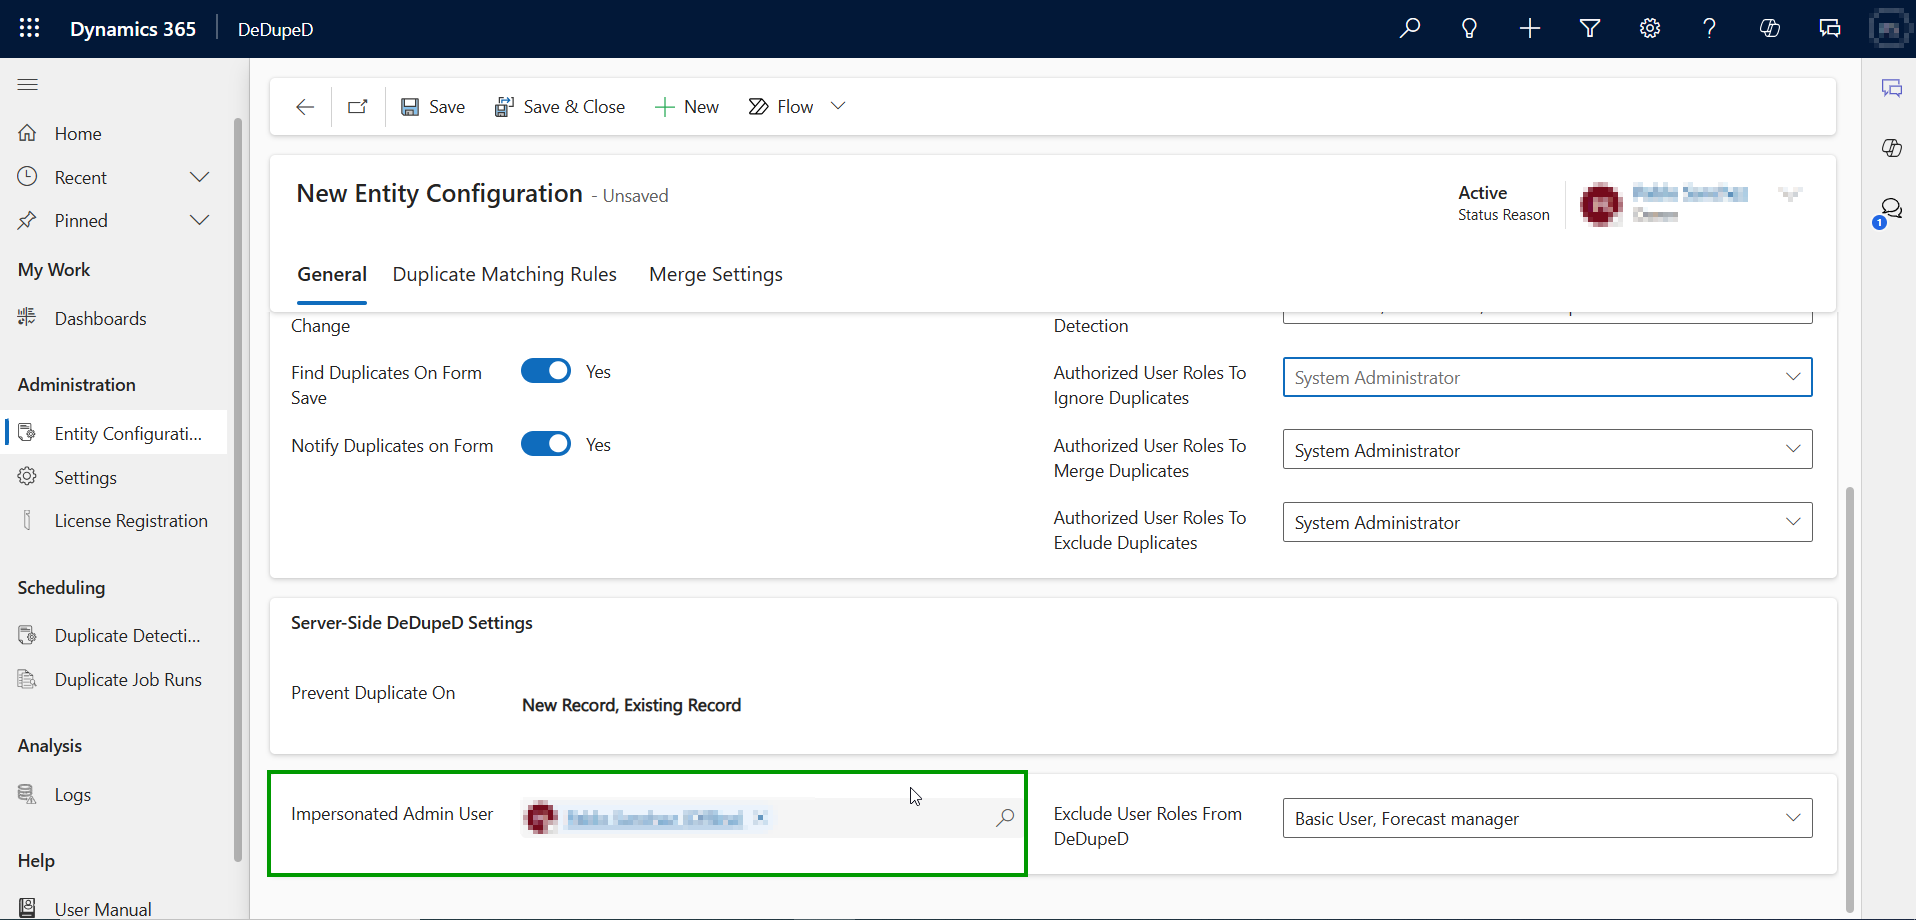
Task: Open License Registration in the sidebar
Action: tap(130, 521)
